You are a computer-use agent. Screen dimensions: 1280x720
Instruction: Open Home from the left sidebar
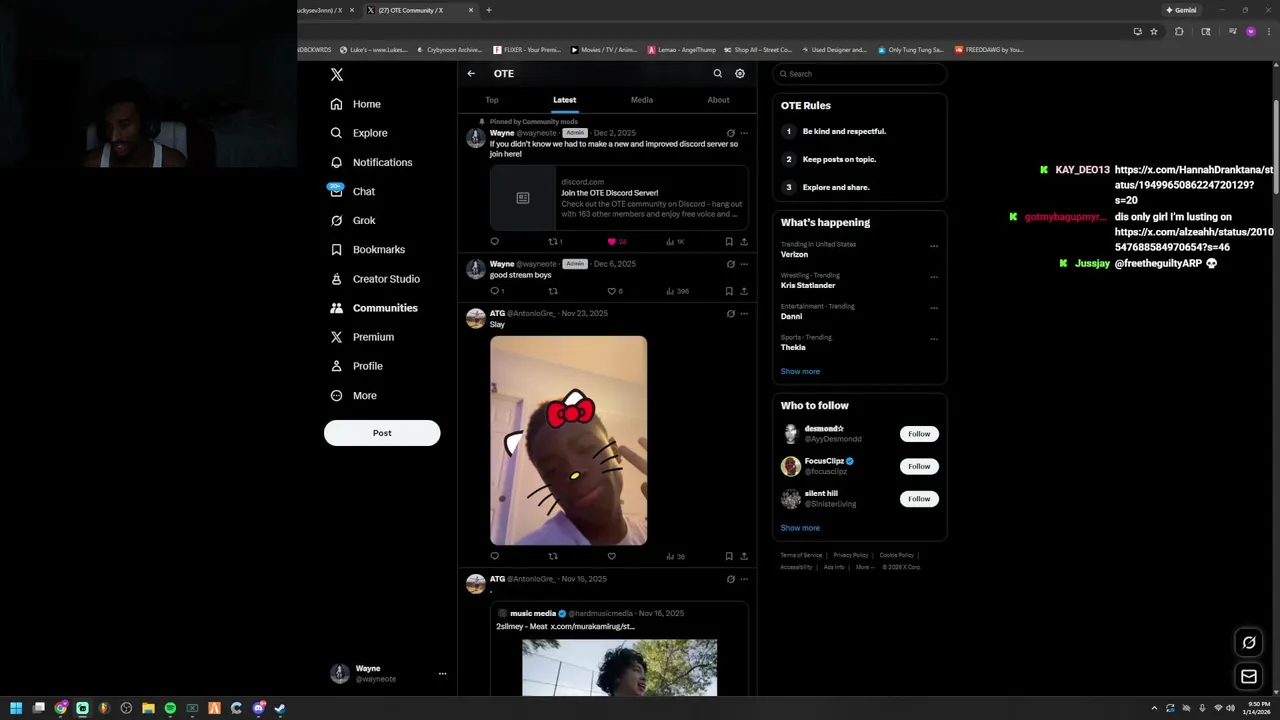coord(355,104)
